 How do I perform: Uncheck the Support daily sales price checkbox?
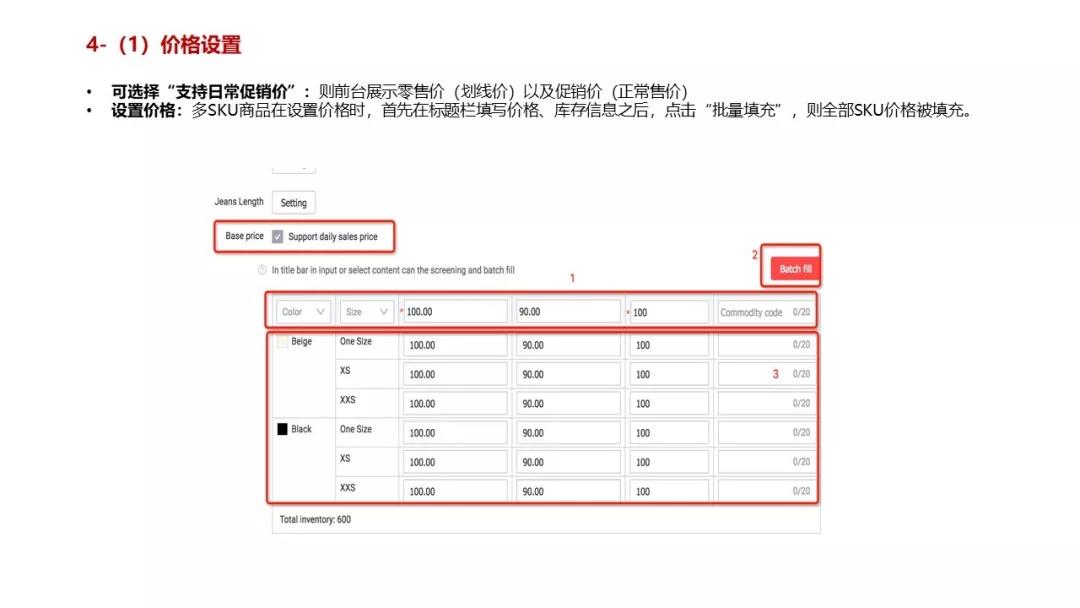coord(276,236)
